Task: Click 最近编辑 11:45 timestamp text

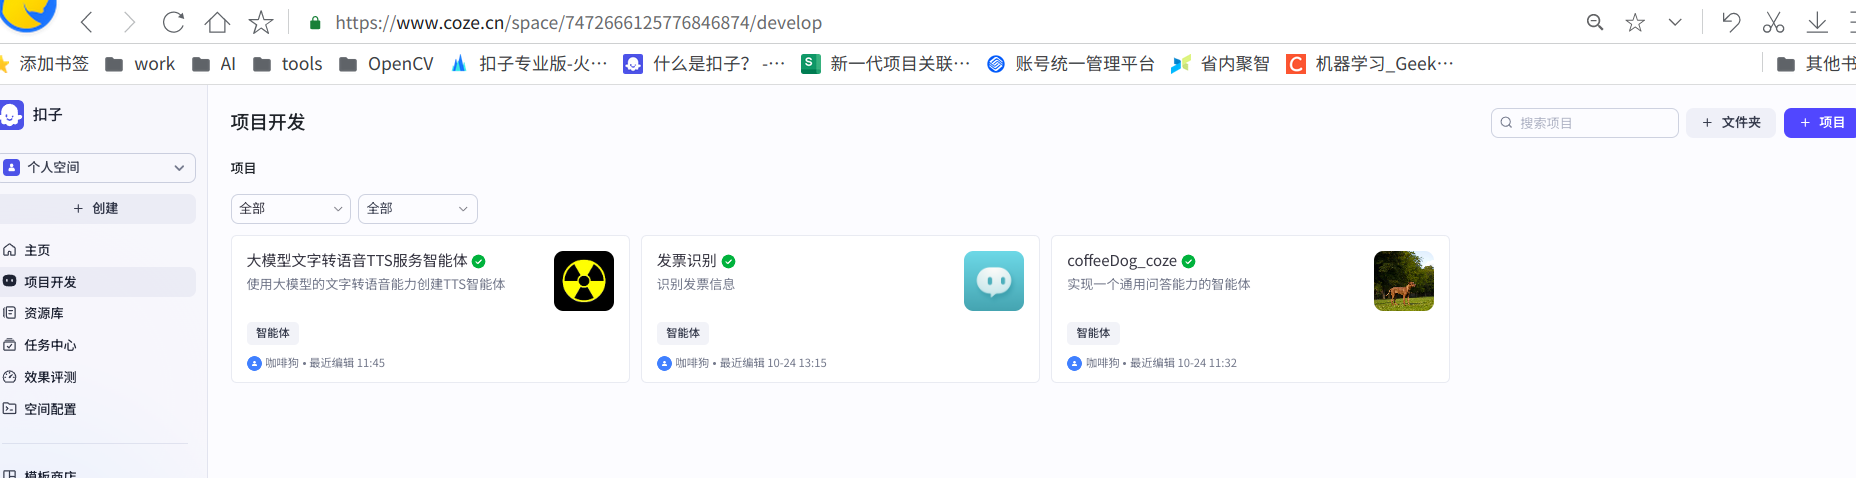Action: (347, 363)
